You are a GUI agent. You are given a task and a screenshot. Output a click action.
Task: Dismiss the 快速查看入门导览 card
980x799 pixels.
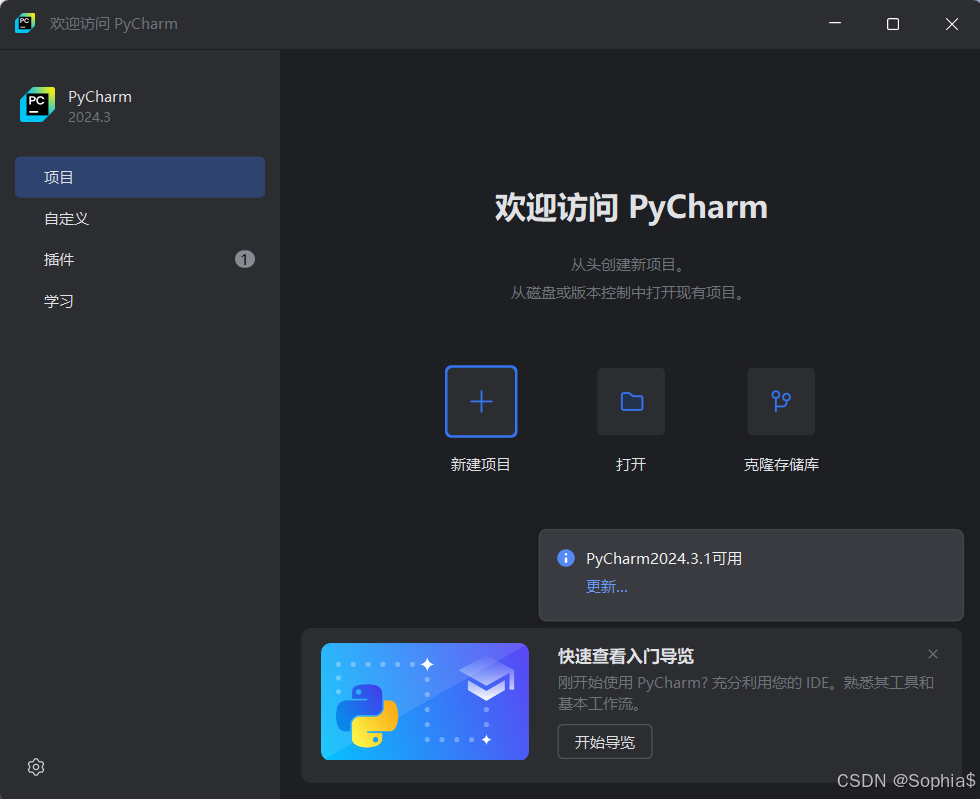tap(932, 653)
